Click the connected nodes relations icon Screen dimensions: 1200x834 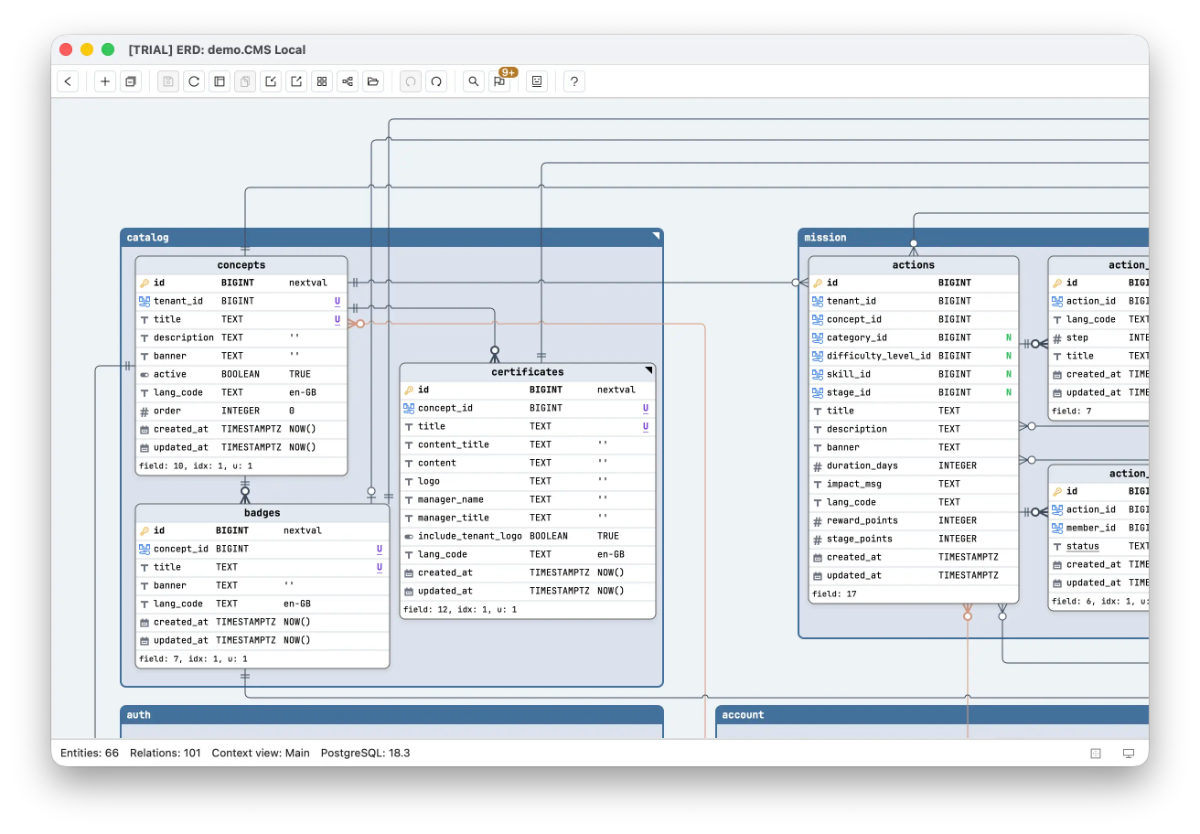(x=347, y=82)
